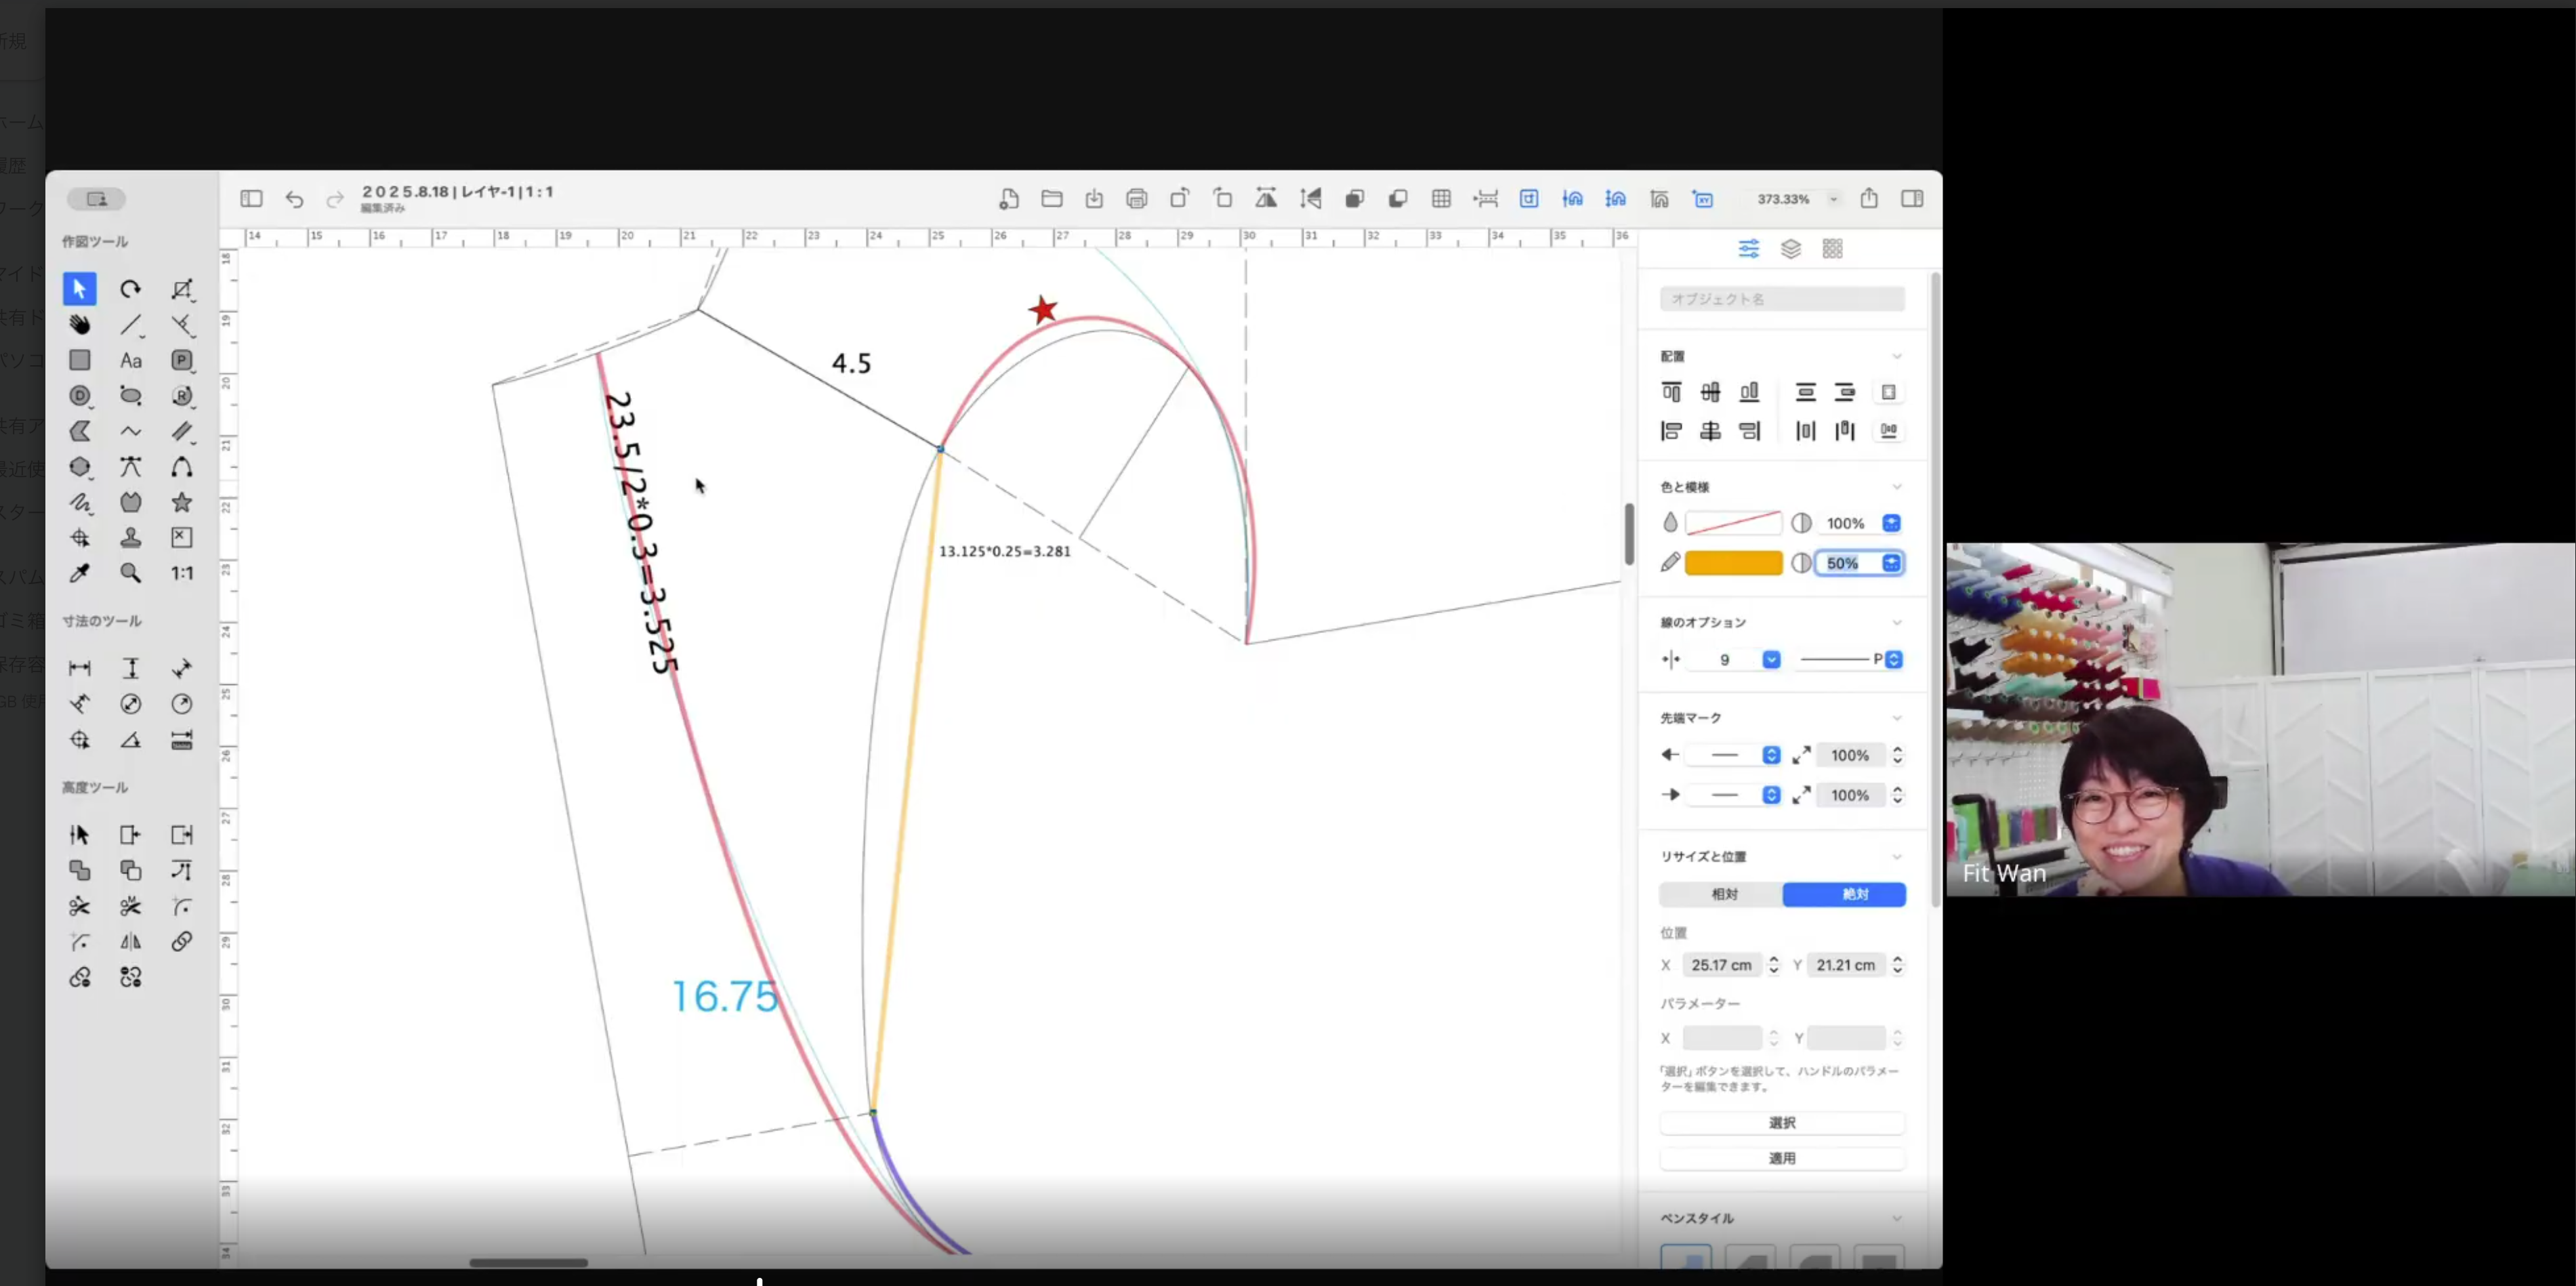This screenshot has height=1286, width=2576.
Task: Select the rotate tool
Action: point(130,289)
